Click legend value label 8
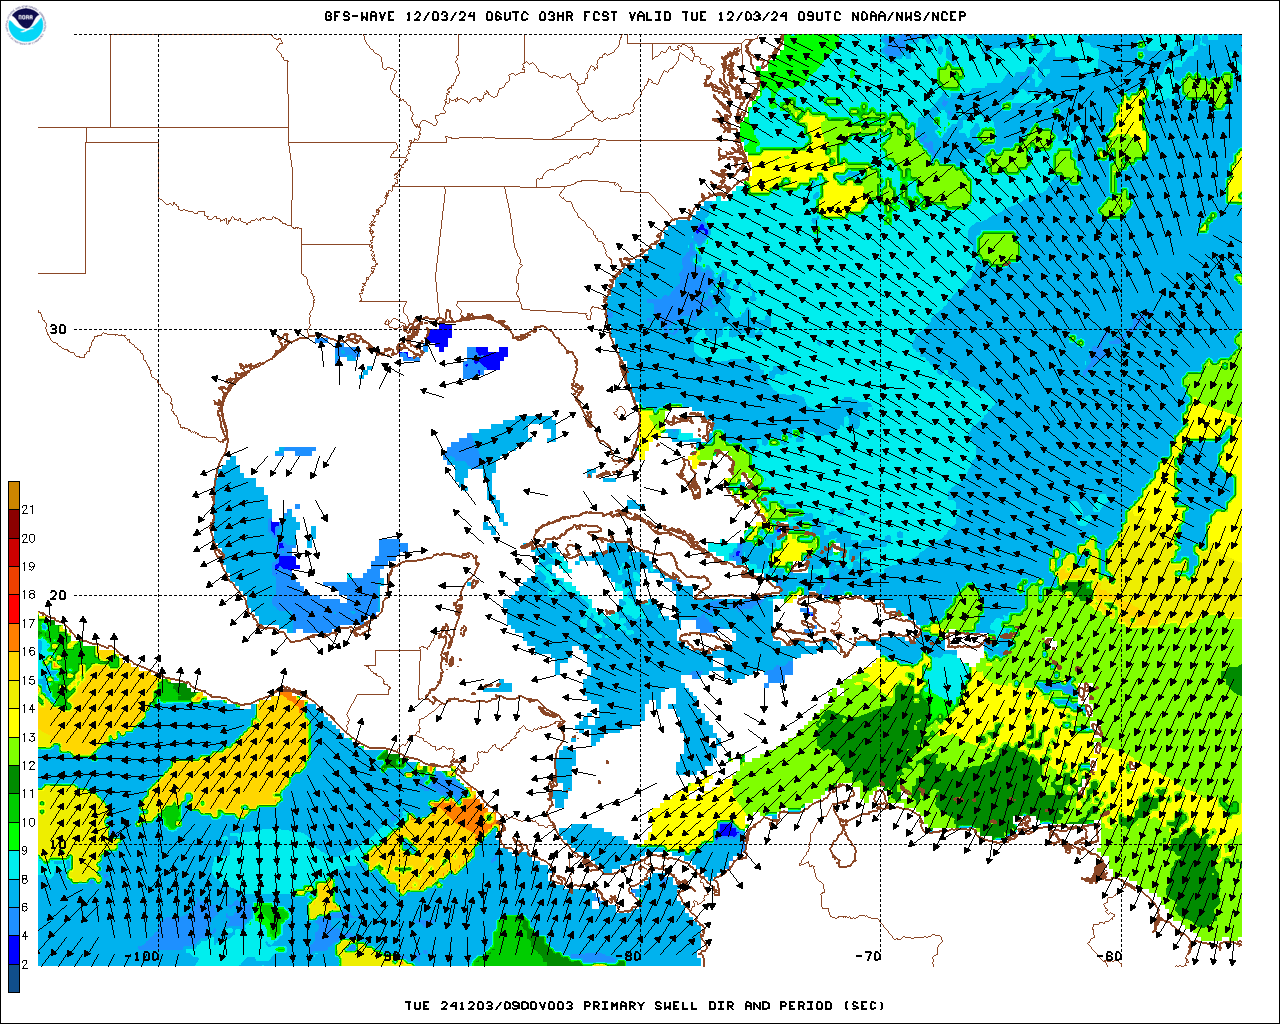This screenshot has height=1024, width=1280. (x=25, y=880)
